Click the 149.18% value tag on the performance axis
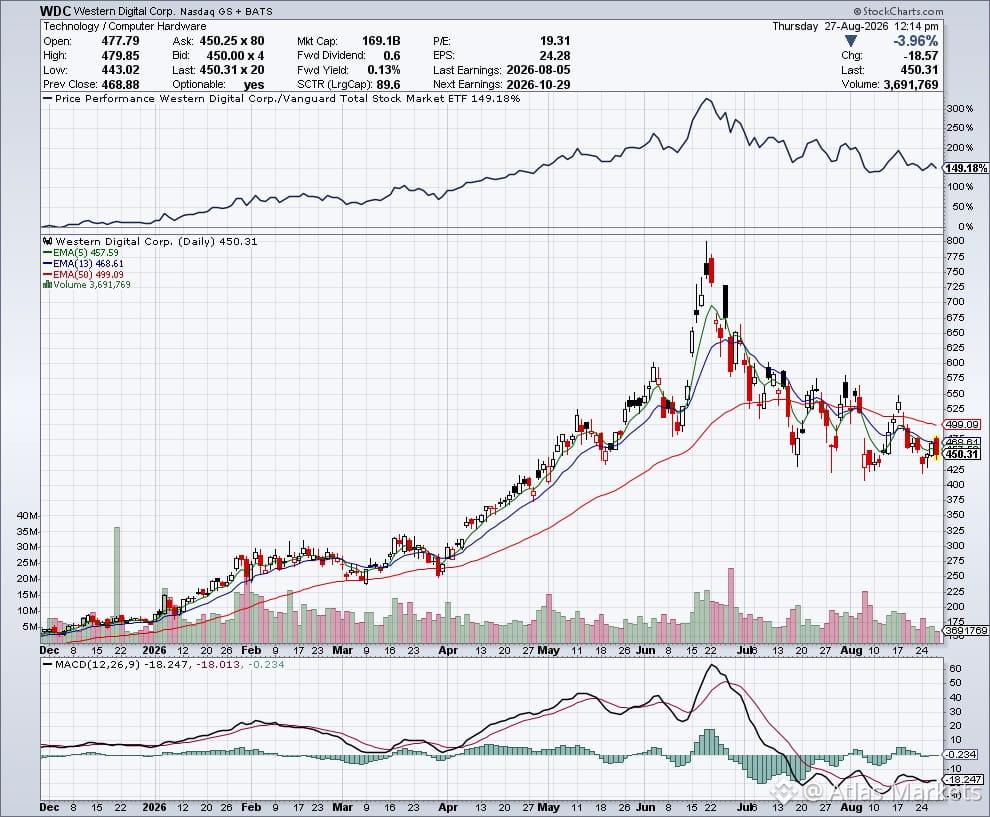The width and height of the screenshot is (990, 817). coord(966,168)
